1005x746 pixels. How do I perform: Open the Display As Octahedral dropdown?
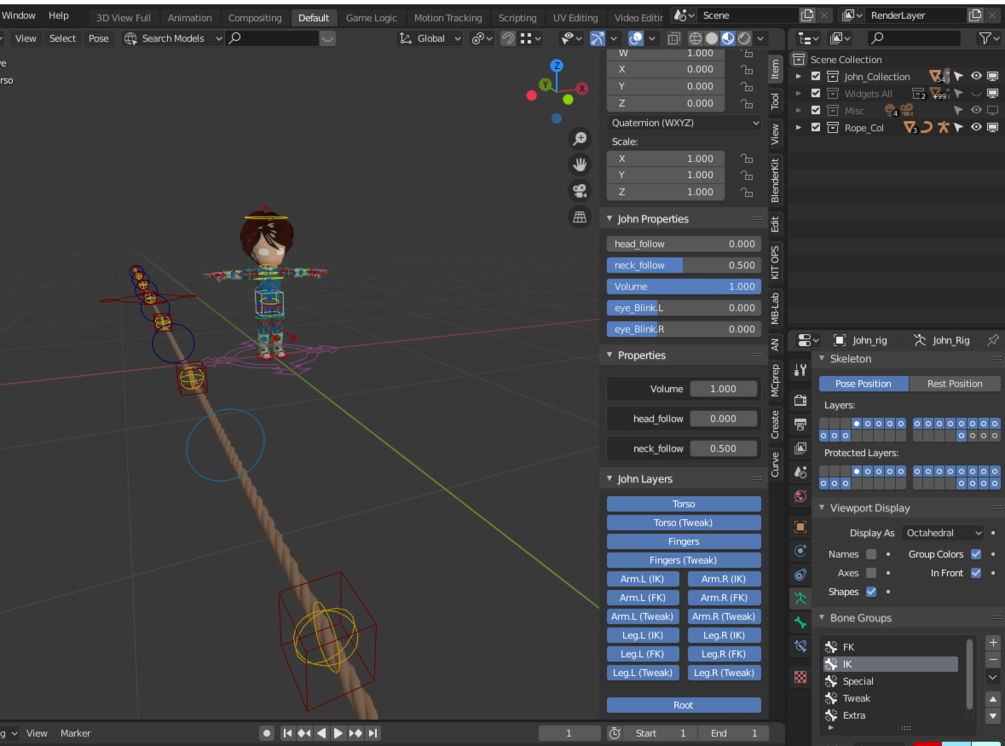943,533
